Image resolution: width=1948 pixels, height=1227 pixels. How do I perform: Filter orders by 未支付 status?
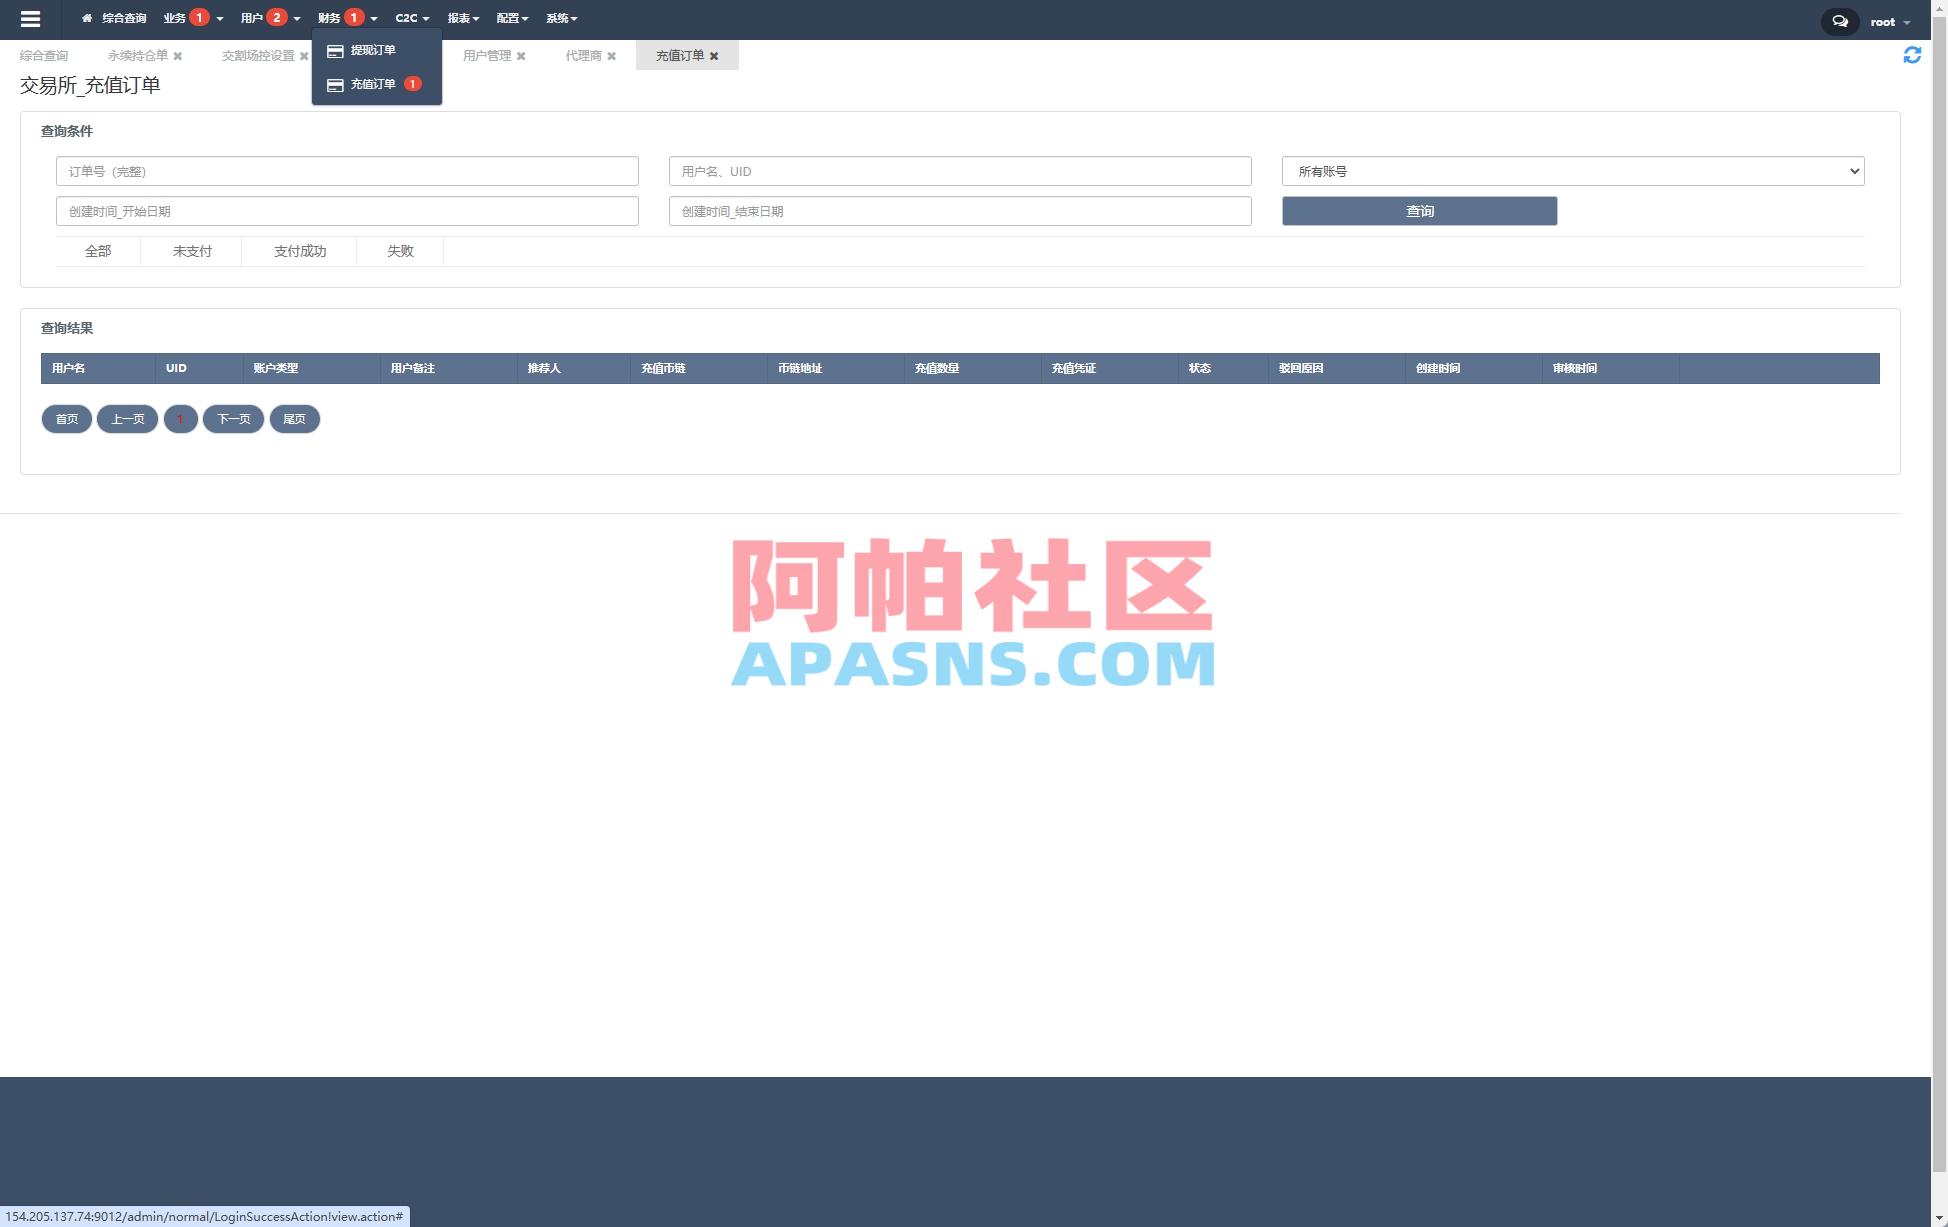pyautogui.click(x=191, y=251)
